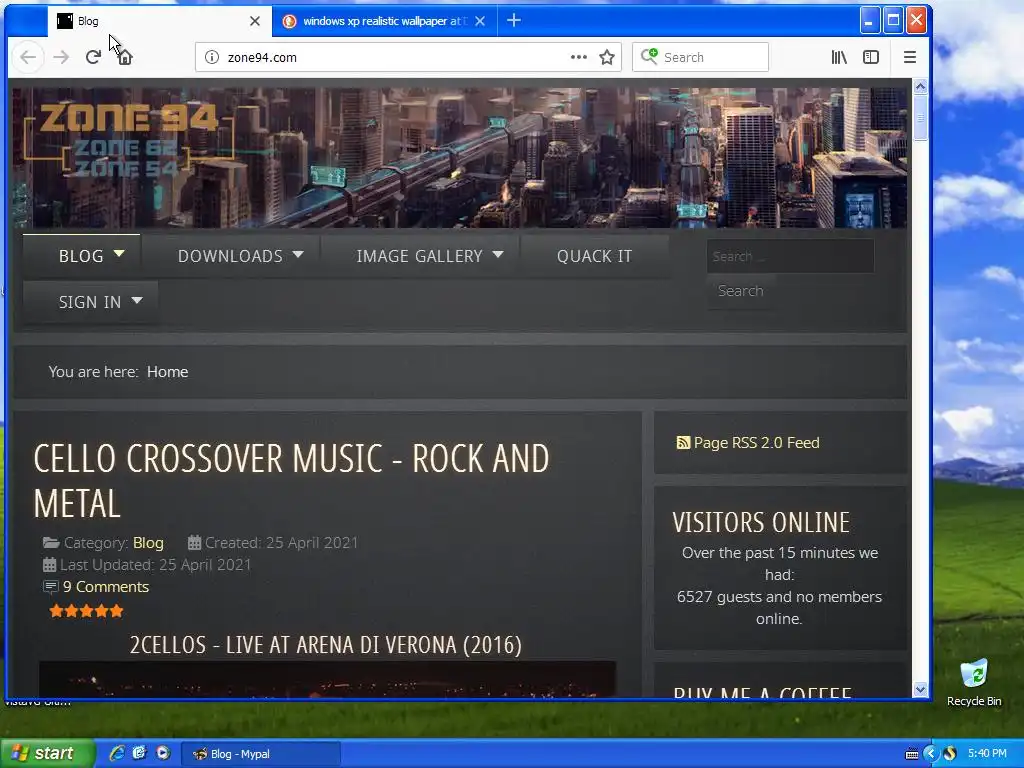
Task: Click the website search input field
Action: (x=790, y=256)
